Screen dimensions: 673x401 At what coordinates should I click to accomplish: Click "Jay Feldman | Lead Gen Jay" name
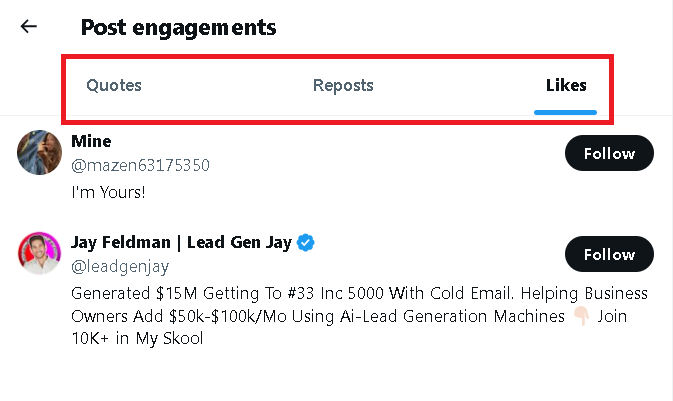tap(178, 243)
